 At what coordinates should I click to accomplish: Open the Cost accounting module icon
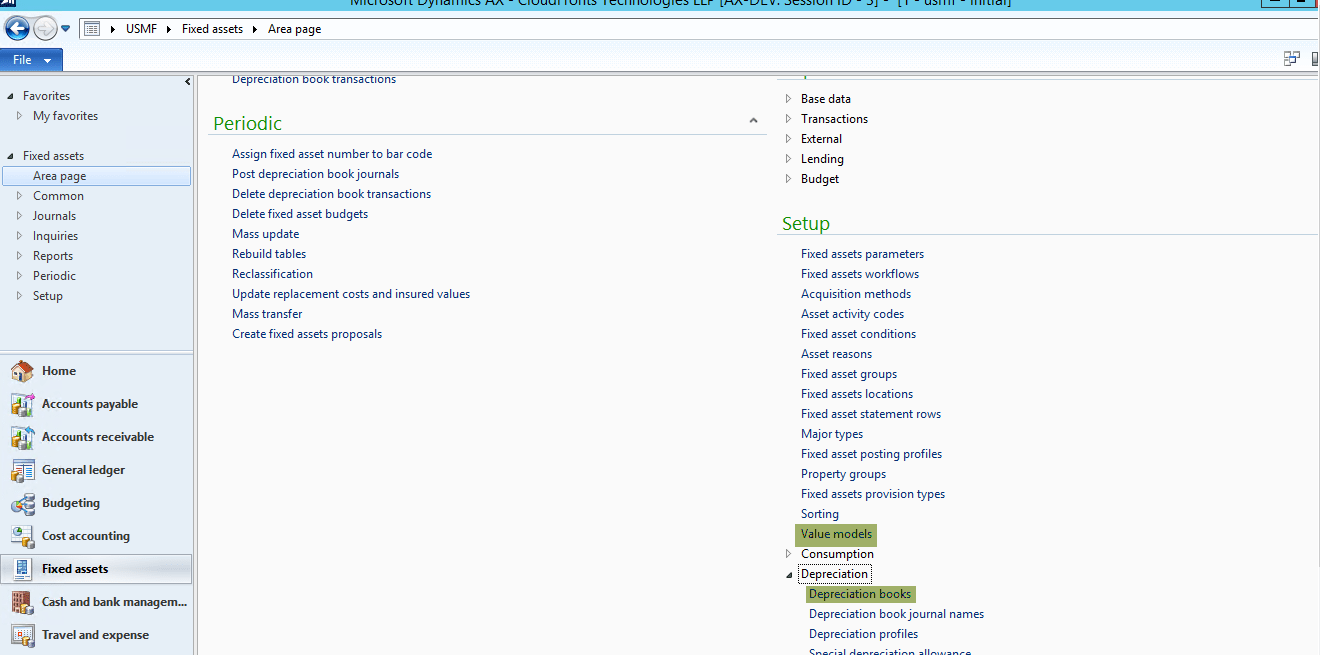tap(22, 536)
